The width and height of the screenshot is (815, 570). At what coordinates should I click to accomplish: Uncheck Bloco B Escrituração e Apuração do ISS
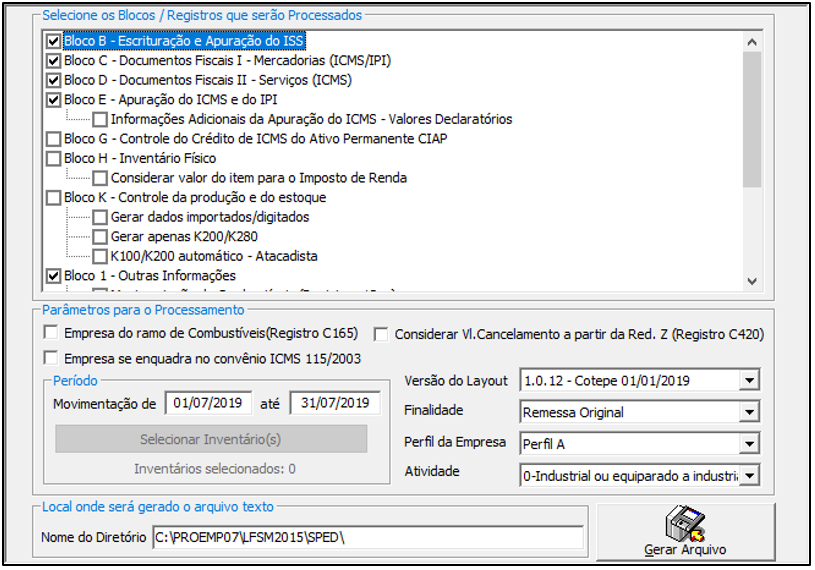tap(54, 42)
